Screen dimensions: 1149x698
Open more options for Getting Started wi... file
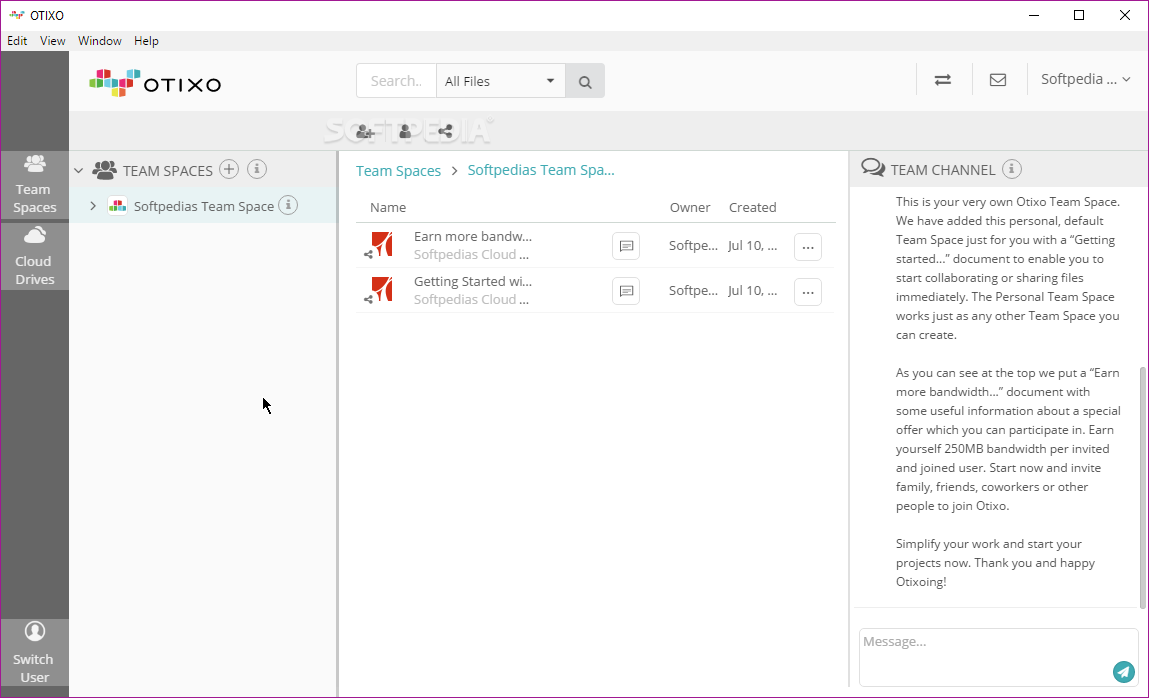(x=808, y=292)
